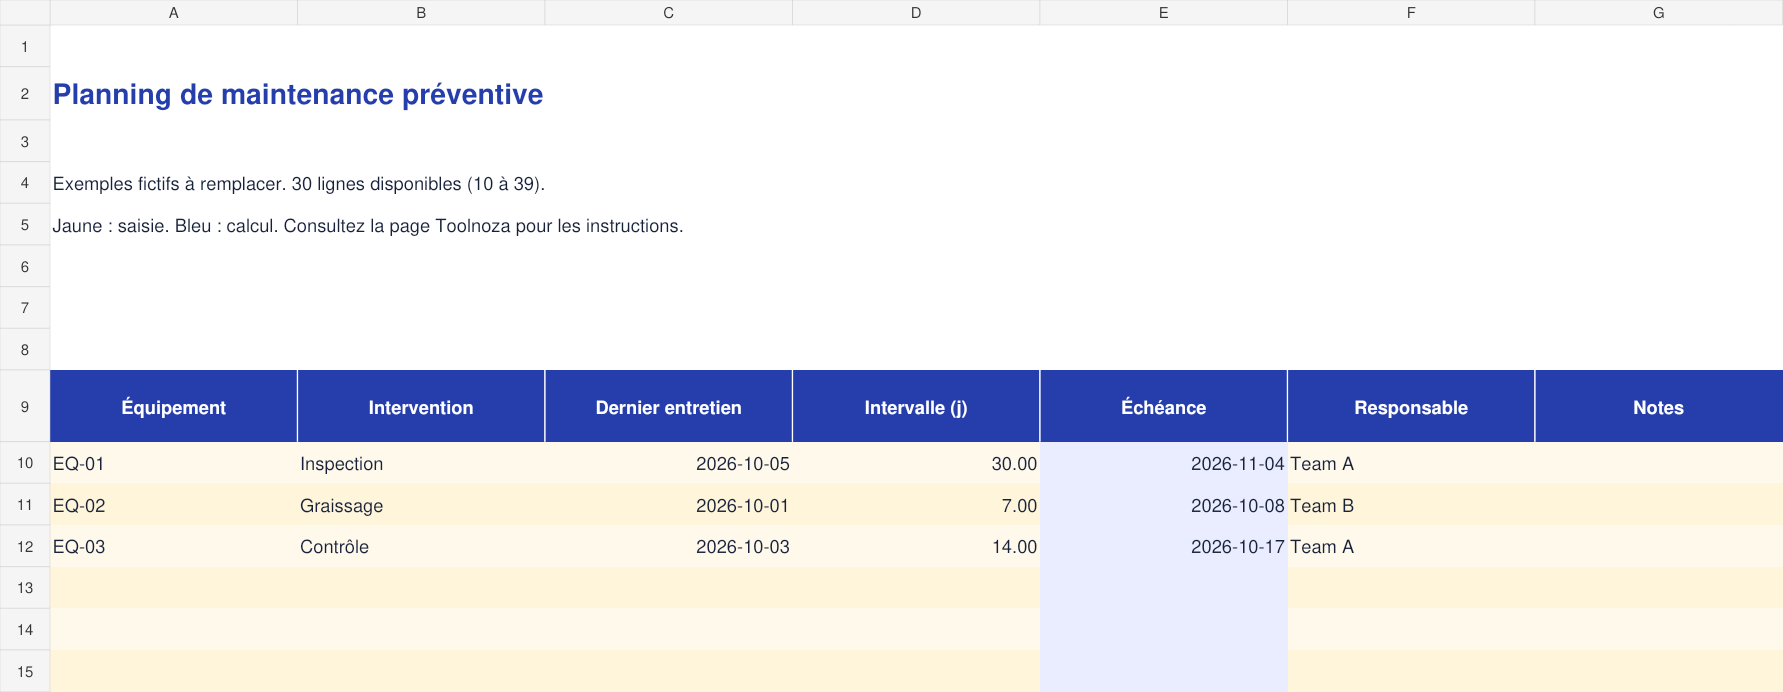Screen dimensions: 1783x692
Task: Click the title 'Planning de maintenance préventive'
Action: pyautogui.click(x=298, y=94)
